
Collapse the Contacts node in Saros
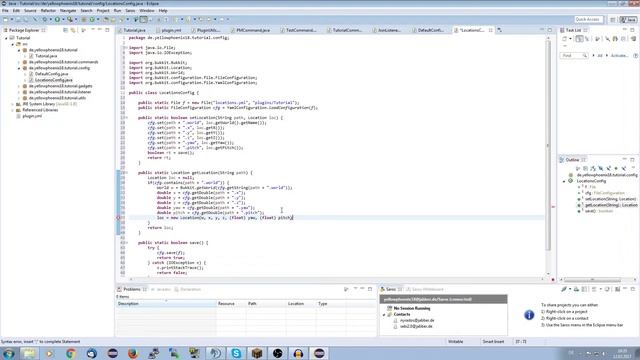point(384,315)
